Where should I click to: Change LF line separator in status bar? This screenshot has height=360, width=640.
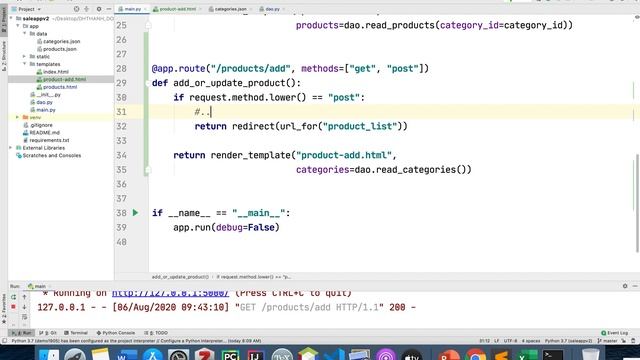point(497,340)
